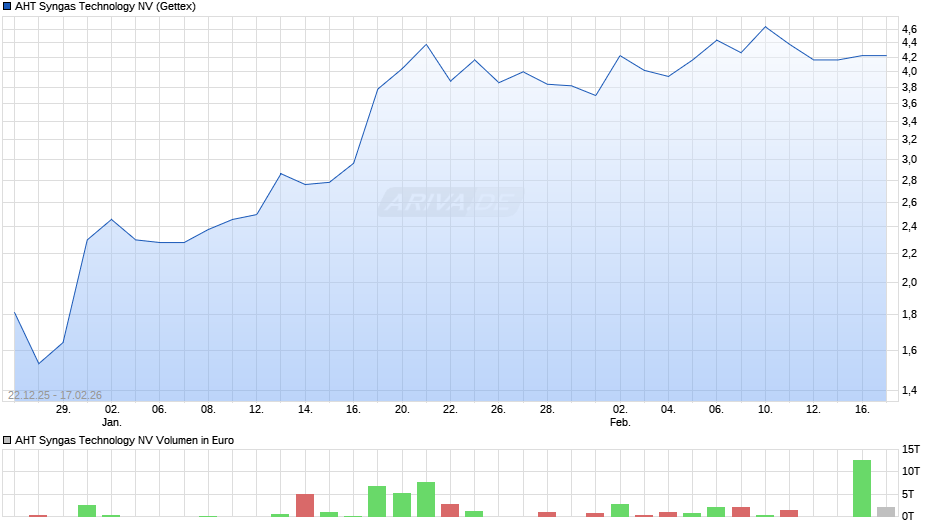Viewport: 940px width, 526px height.
Task: Click the green volume bar at 02. January
Action: point(111,515)
